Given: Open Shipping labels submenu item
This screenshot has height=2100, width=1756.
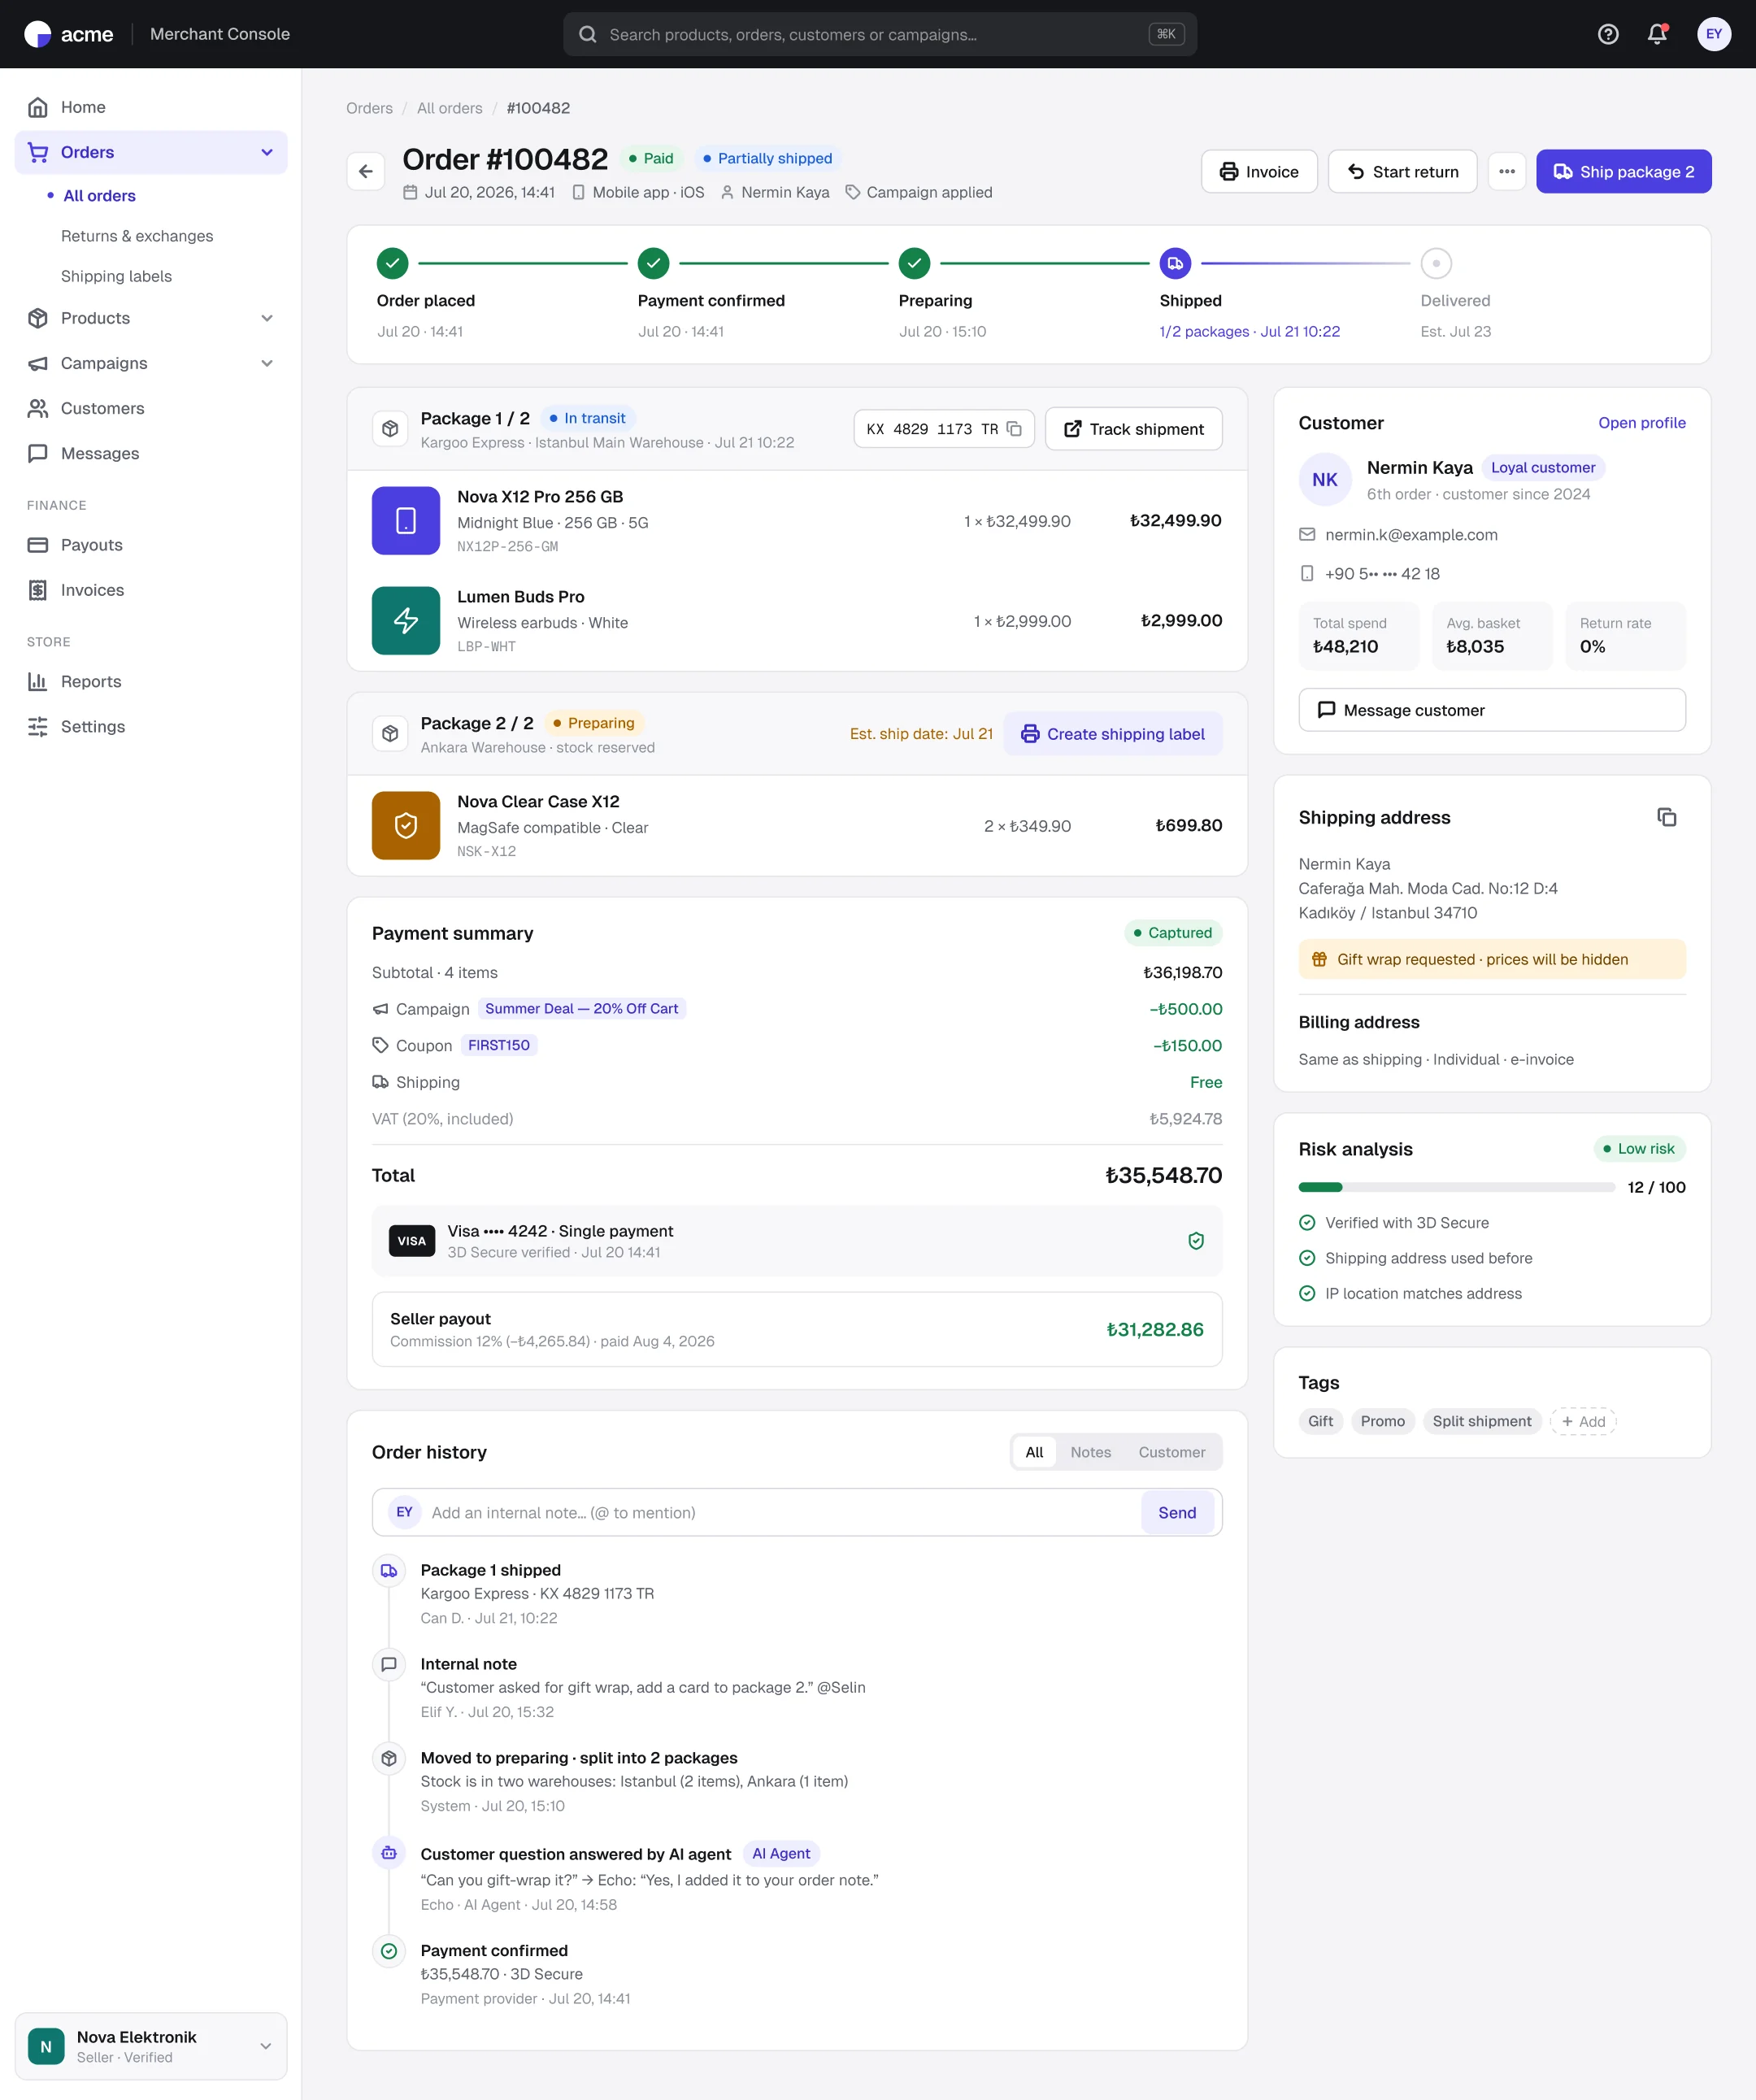Looking at the screenshot, I should 116,276.
